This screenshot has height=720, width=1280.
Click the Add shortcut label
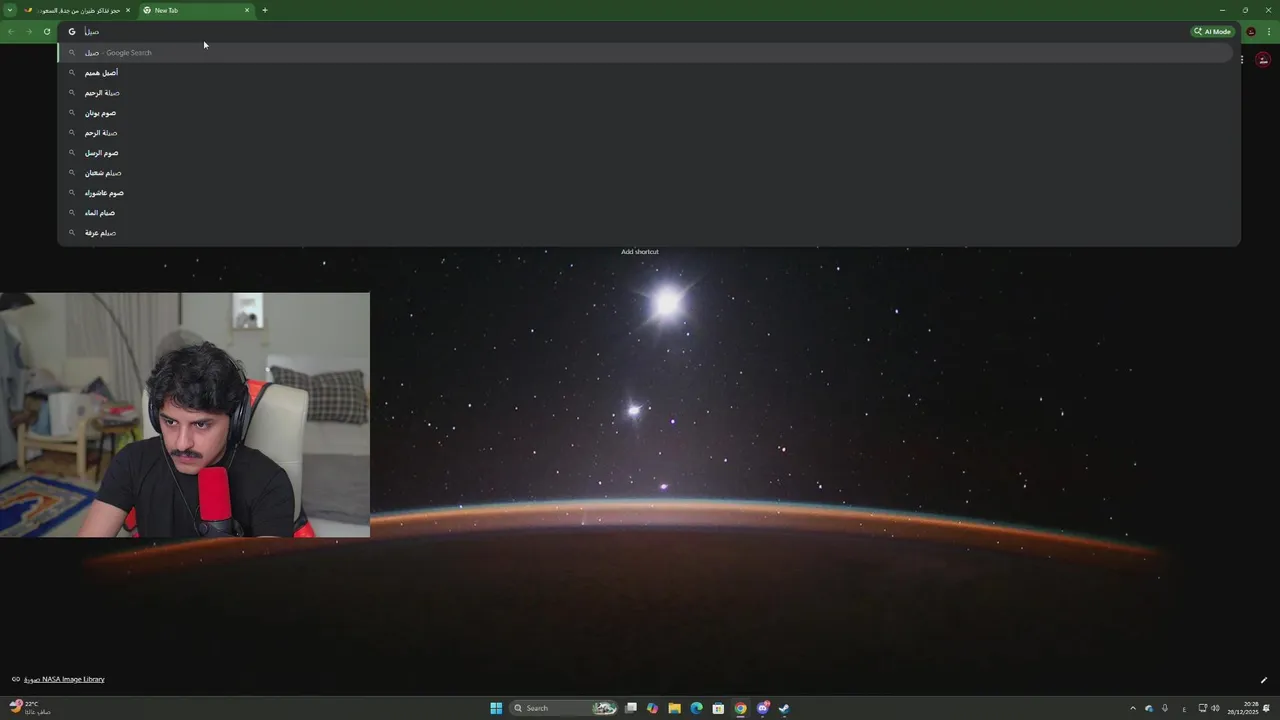(640, 252)
